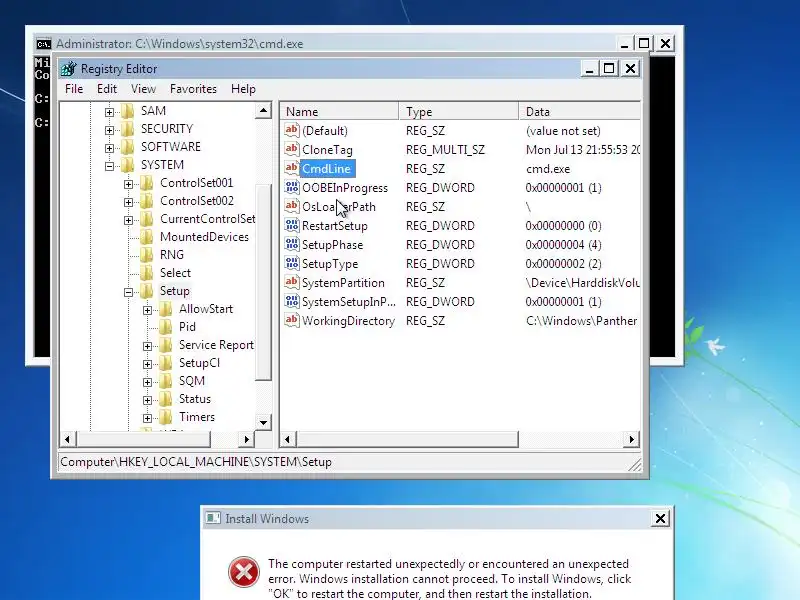
Task: Maximize the Registry Editor window
Action: click(609, 68)
